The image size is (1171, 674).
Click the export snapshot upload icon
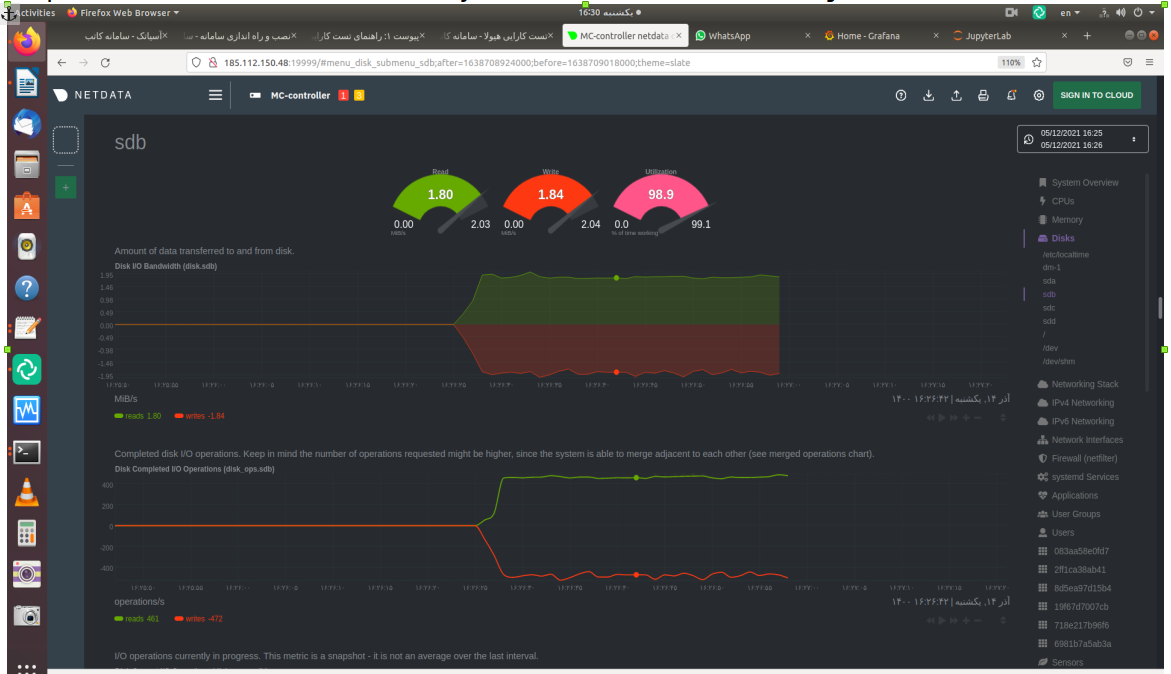956,95
